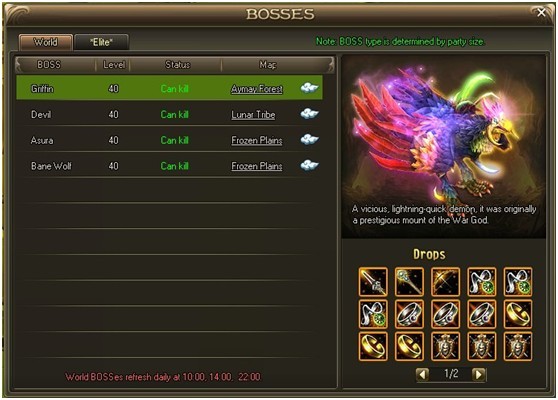Click the first silver ring drop icon
Image resolution: width=558 pixels, height=400 pixels.
[x=409, y=314]
